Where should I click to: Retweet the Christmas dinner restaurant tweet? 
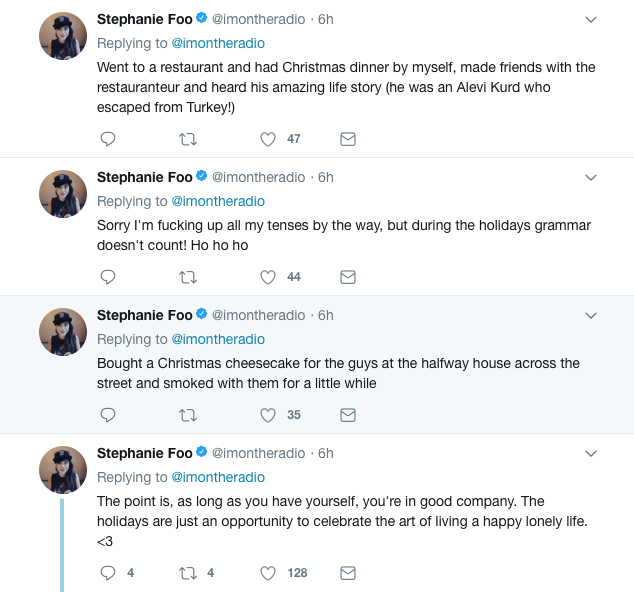[187, 139]
